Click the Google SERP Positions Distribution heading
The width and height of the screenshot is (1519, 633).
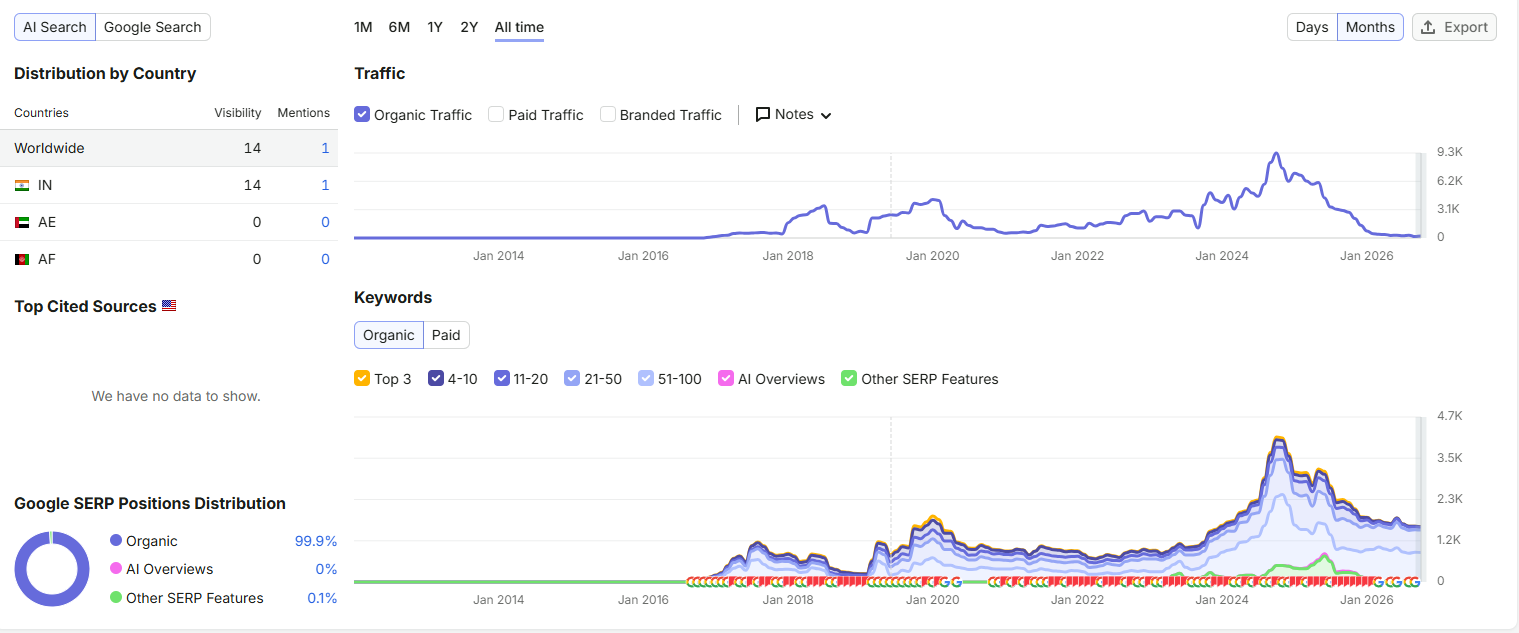(x=150, y=503)
